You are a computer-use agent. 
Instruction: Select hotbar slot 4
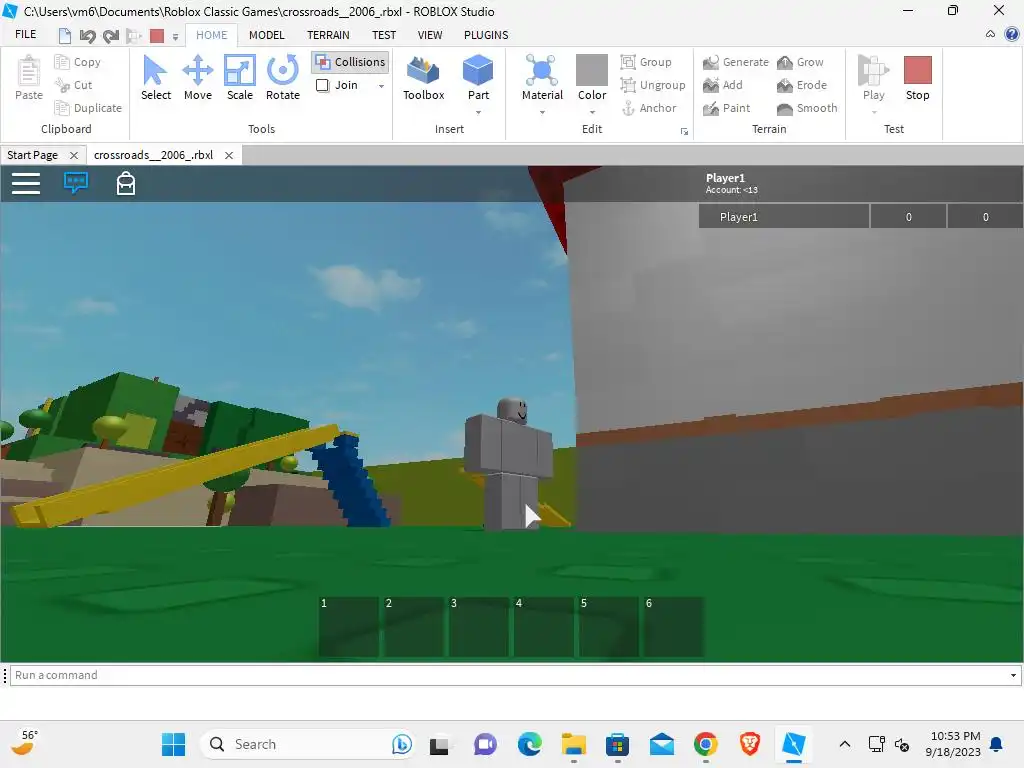pos(543,626)
